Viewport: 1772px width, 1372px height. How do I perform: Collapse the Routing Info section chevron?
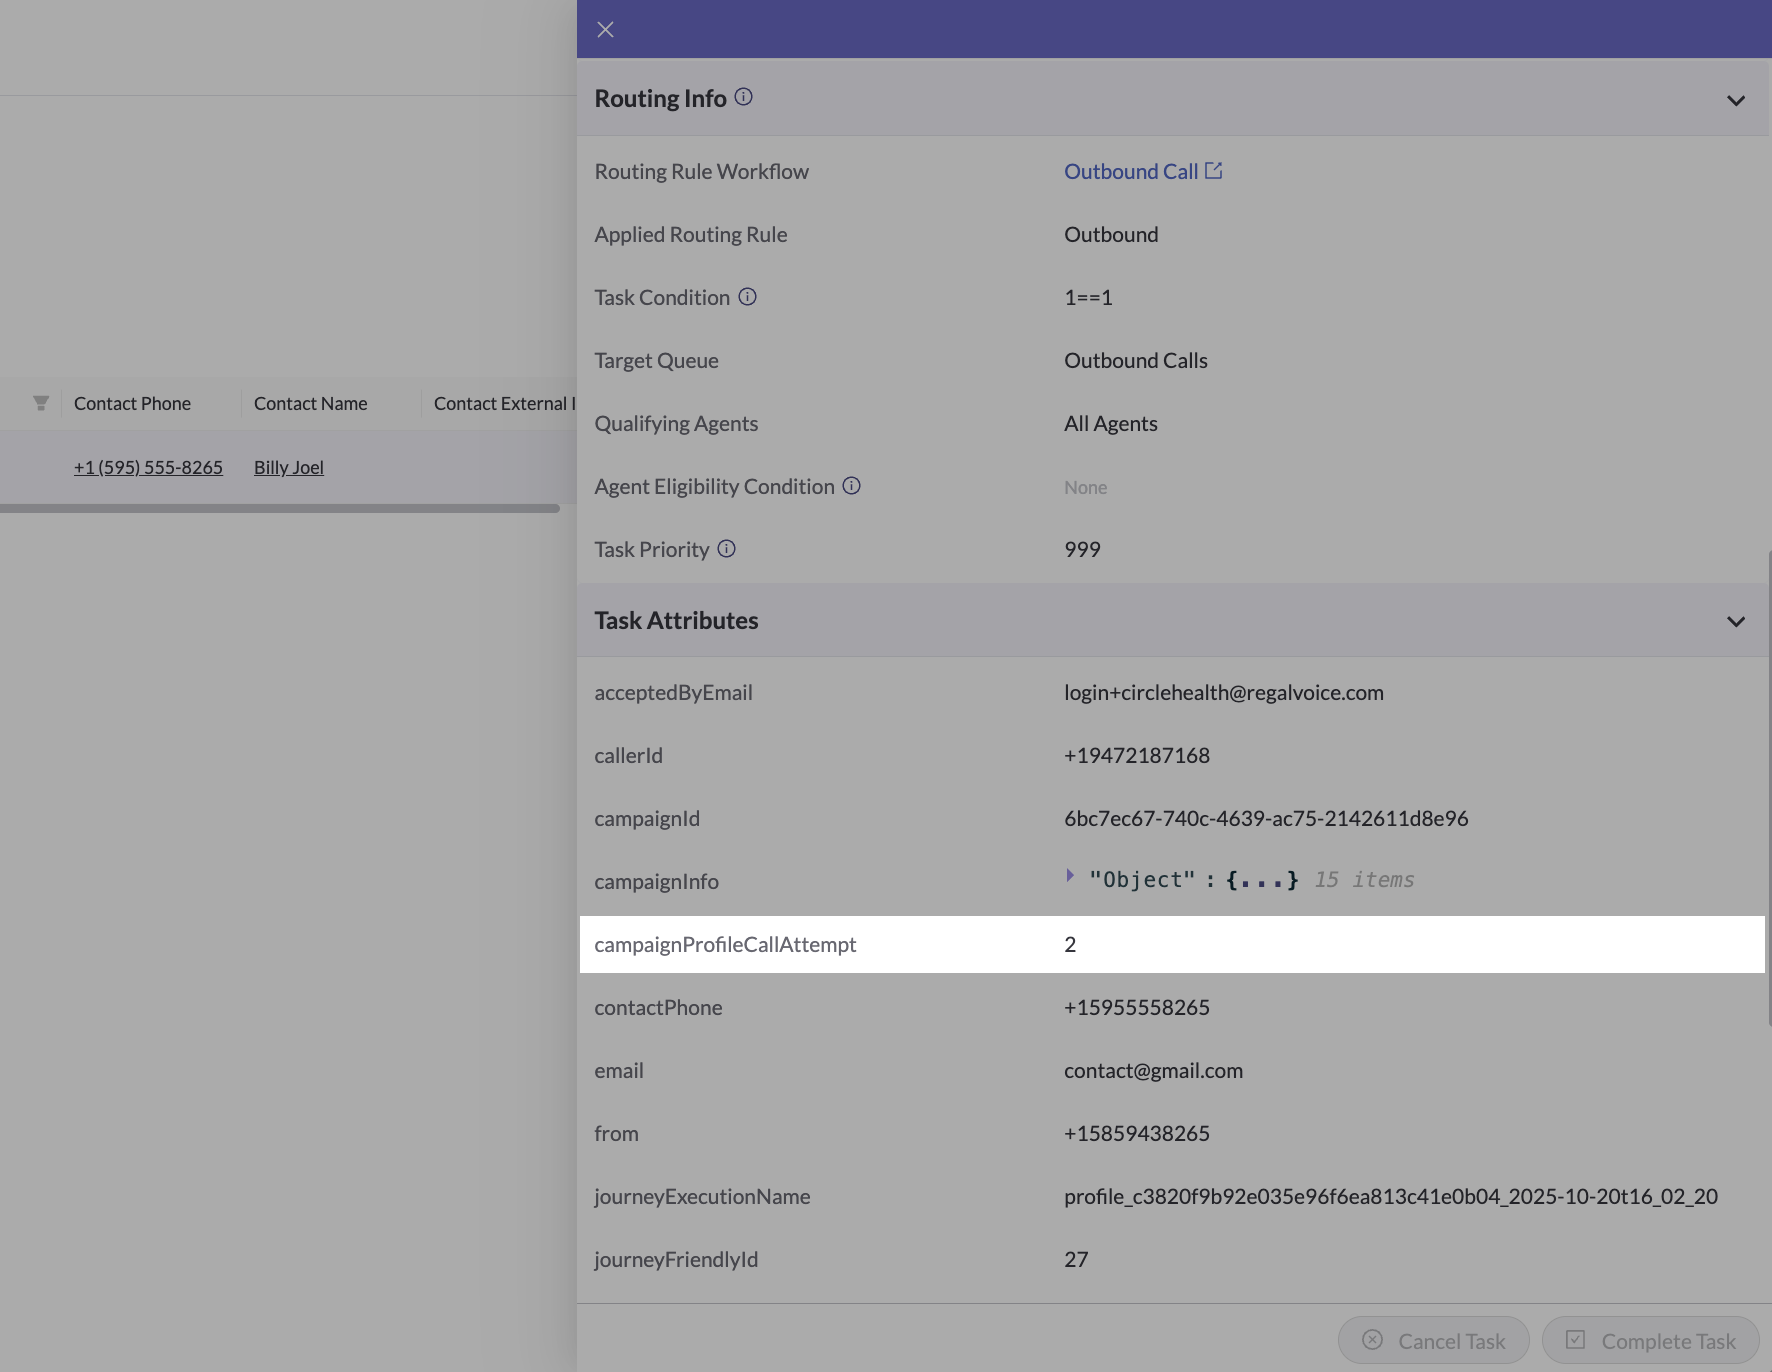(1735, 100)
